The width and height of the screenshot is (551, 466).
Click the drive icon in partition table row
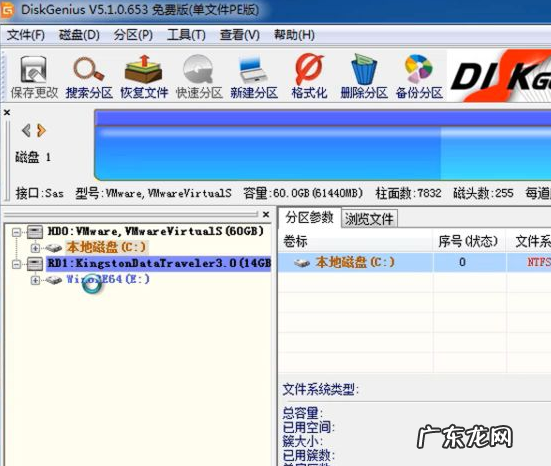302,263
